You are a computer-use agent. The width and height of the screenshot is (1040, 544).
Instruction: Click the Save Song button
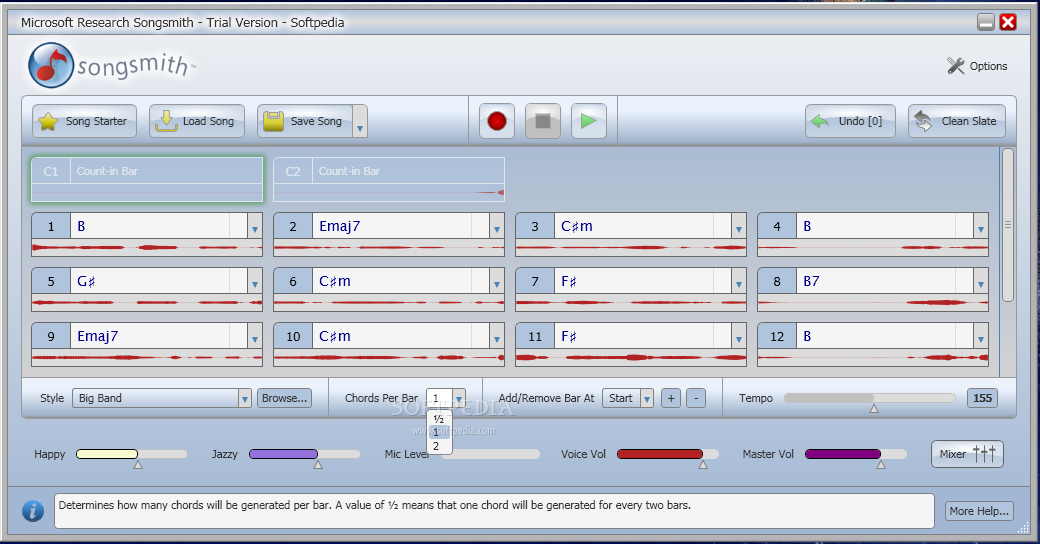(305, 121)
